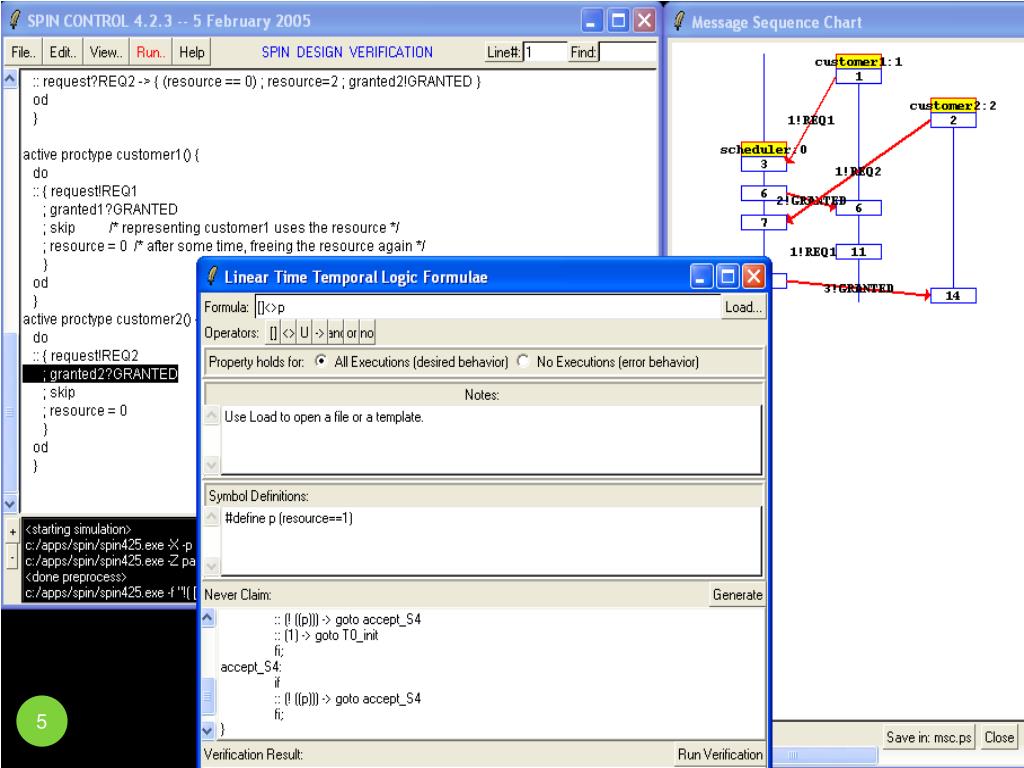Click the 'active proctype customer1()' line
This screenshot has width=1024, height=768.
(x=111, y=155)
